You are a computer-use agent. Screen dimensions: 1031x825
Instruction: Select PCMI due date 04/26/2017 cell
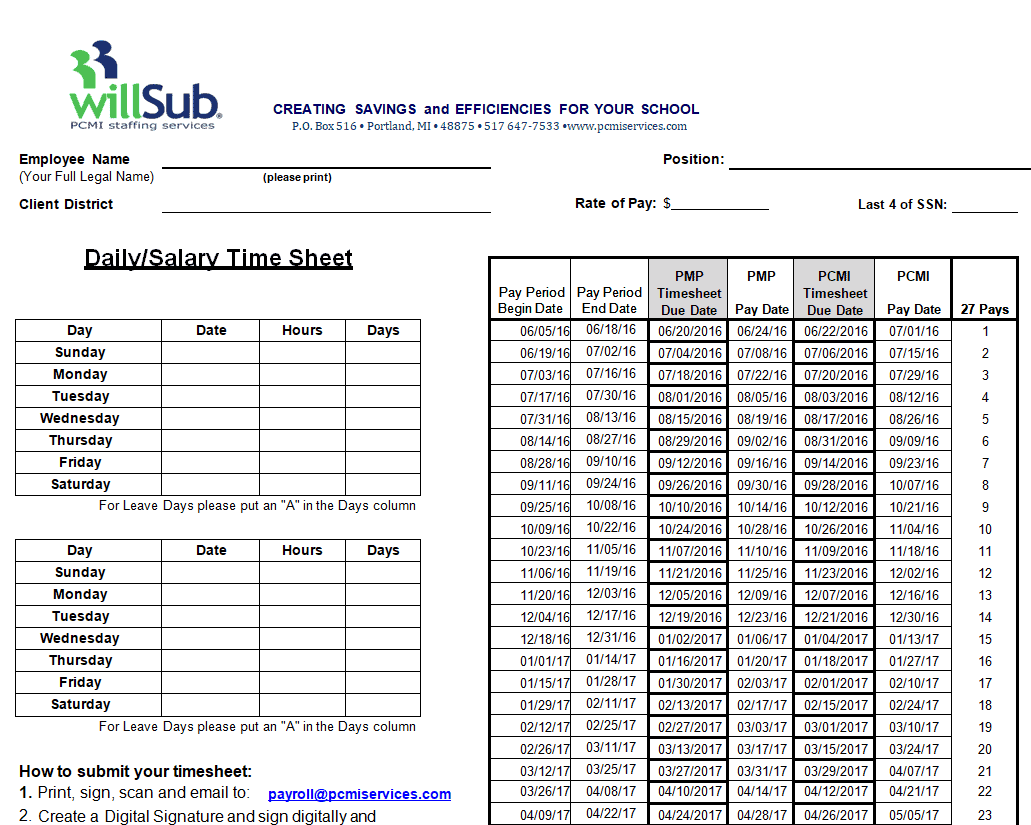coord(835,815)
